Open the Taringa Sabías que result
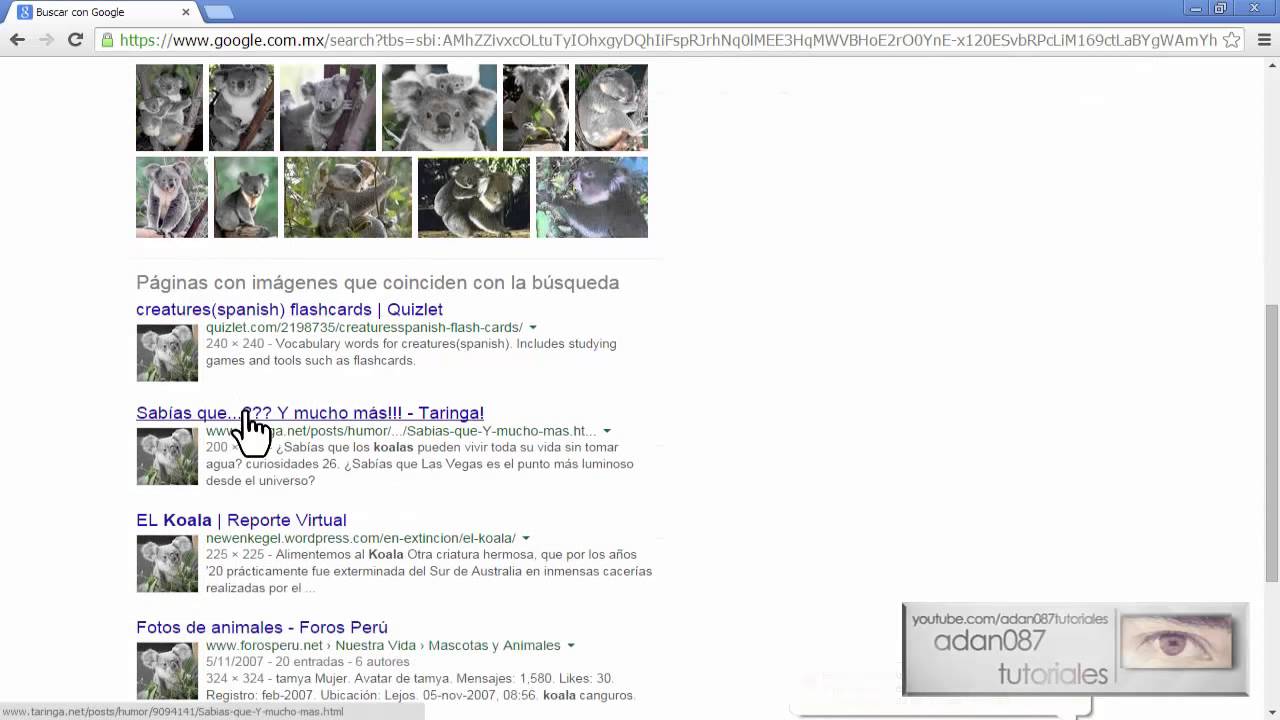Screen dimensions: 1280x720 (x=310, y=413)
